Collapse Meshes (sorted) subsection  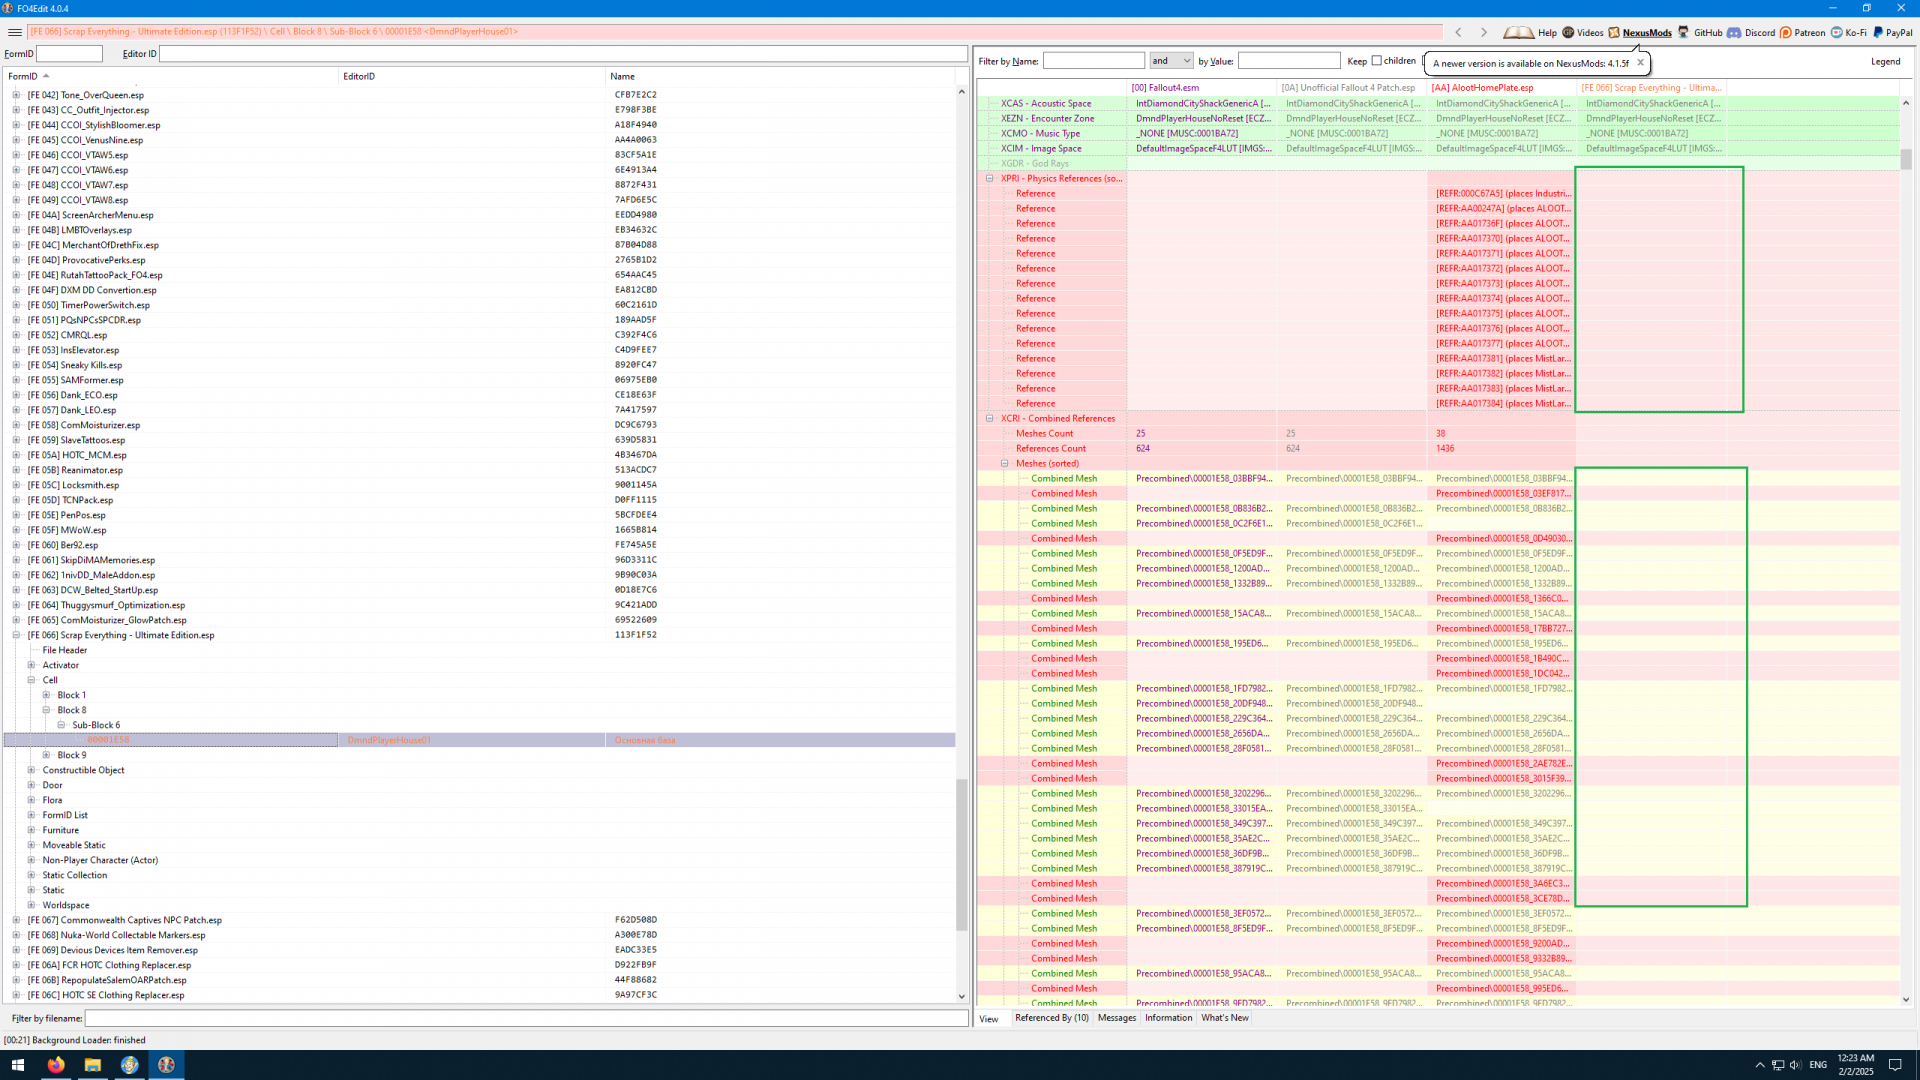[1005, 464]
